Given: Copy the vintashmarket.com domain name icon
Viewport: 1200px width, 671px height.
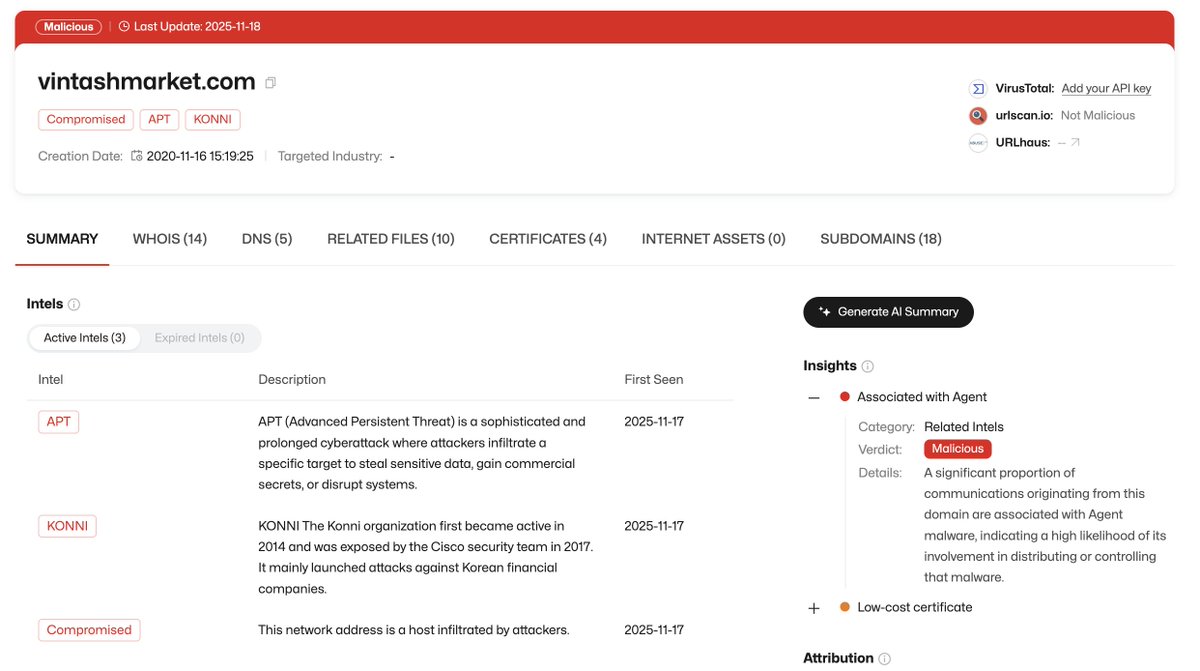Looking at the screenshot, I should [271, 83].
